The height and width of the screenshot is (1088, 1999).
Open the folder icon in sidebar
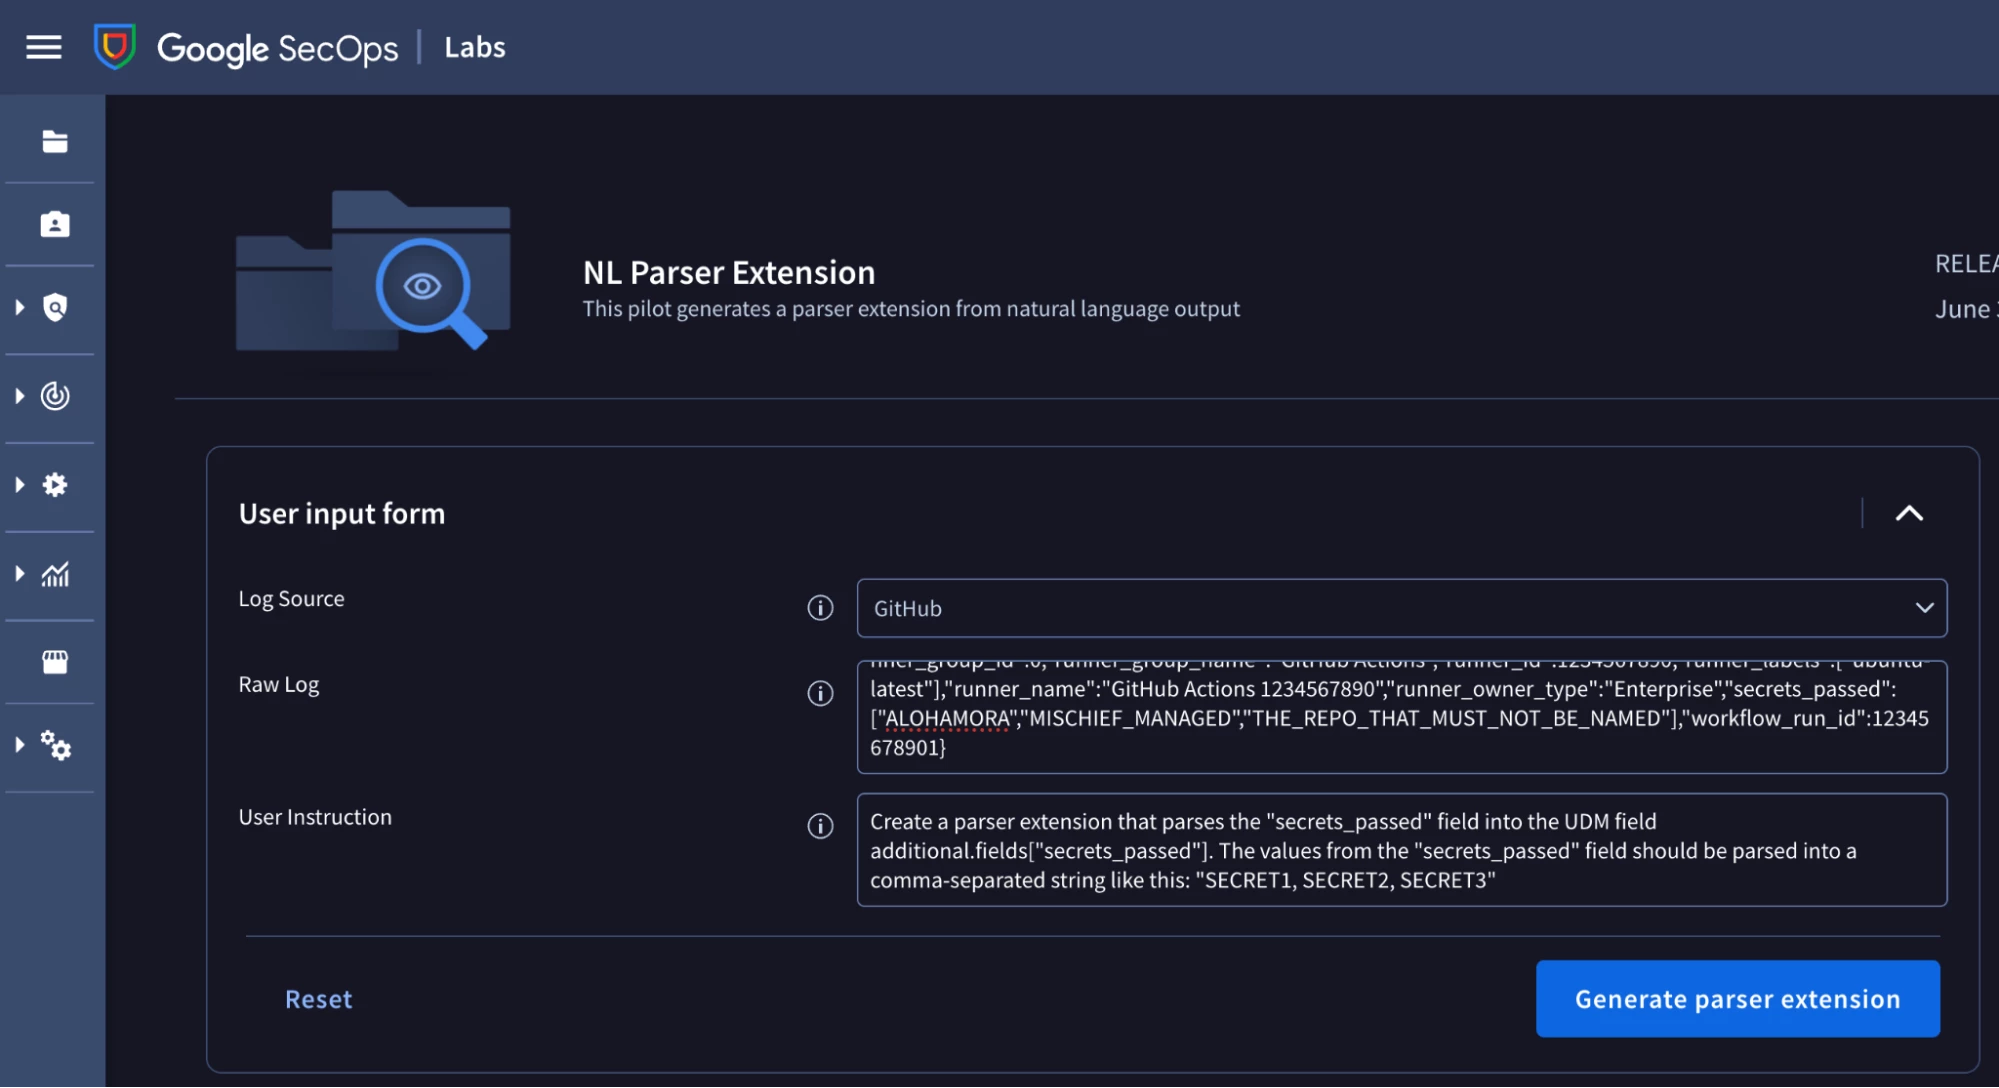pos(55,142)
